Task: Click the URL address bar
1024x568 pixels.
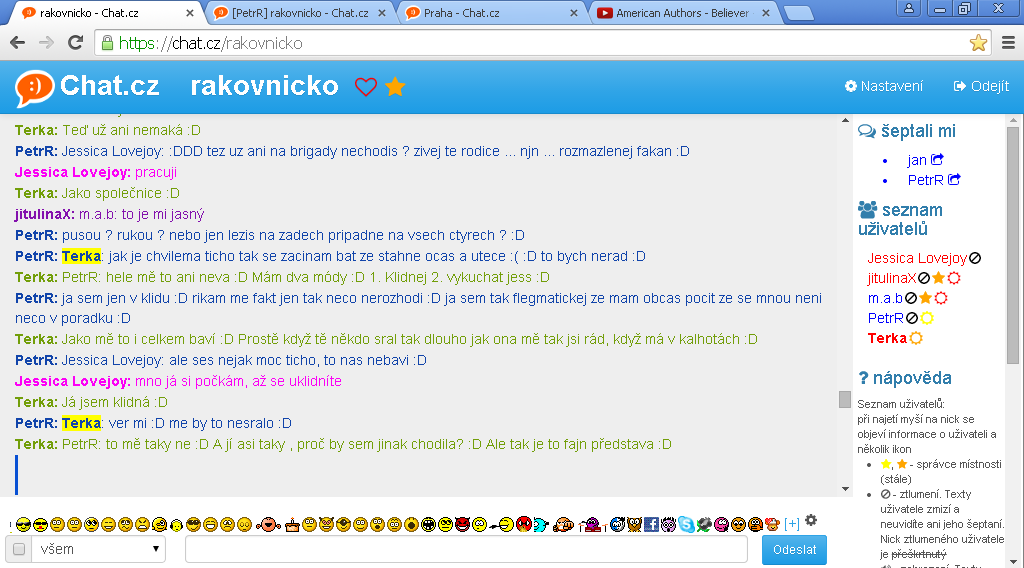Action: [542, 43]
